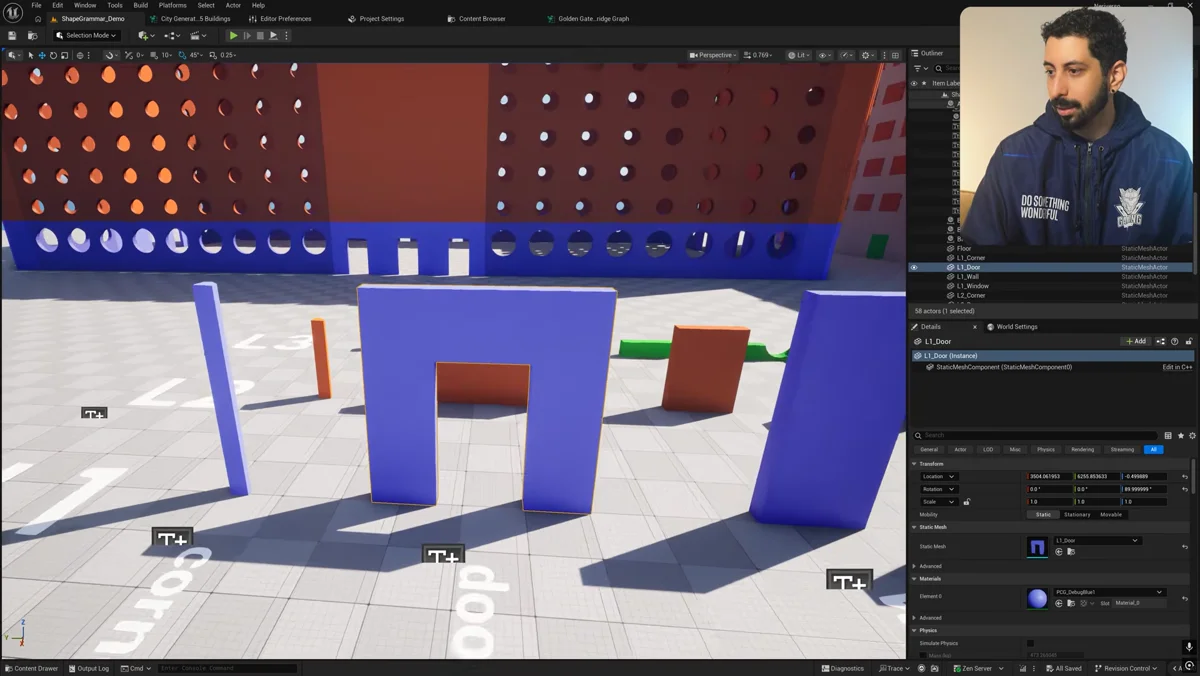This screenshot has width=1200, height=676.
Task: Toggle the scale lock icon
Action: (966, 502)
